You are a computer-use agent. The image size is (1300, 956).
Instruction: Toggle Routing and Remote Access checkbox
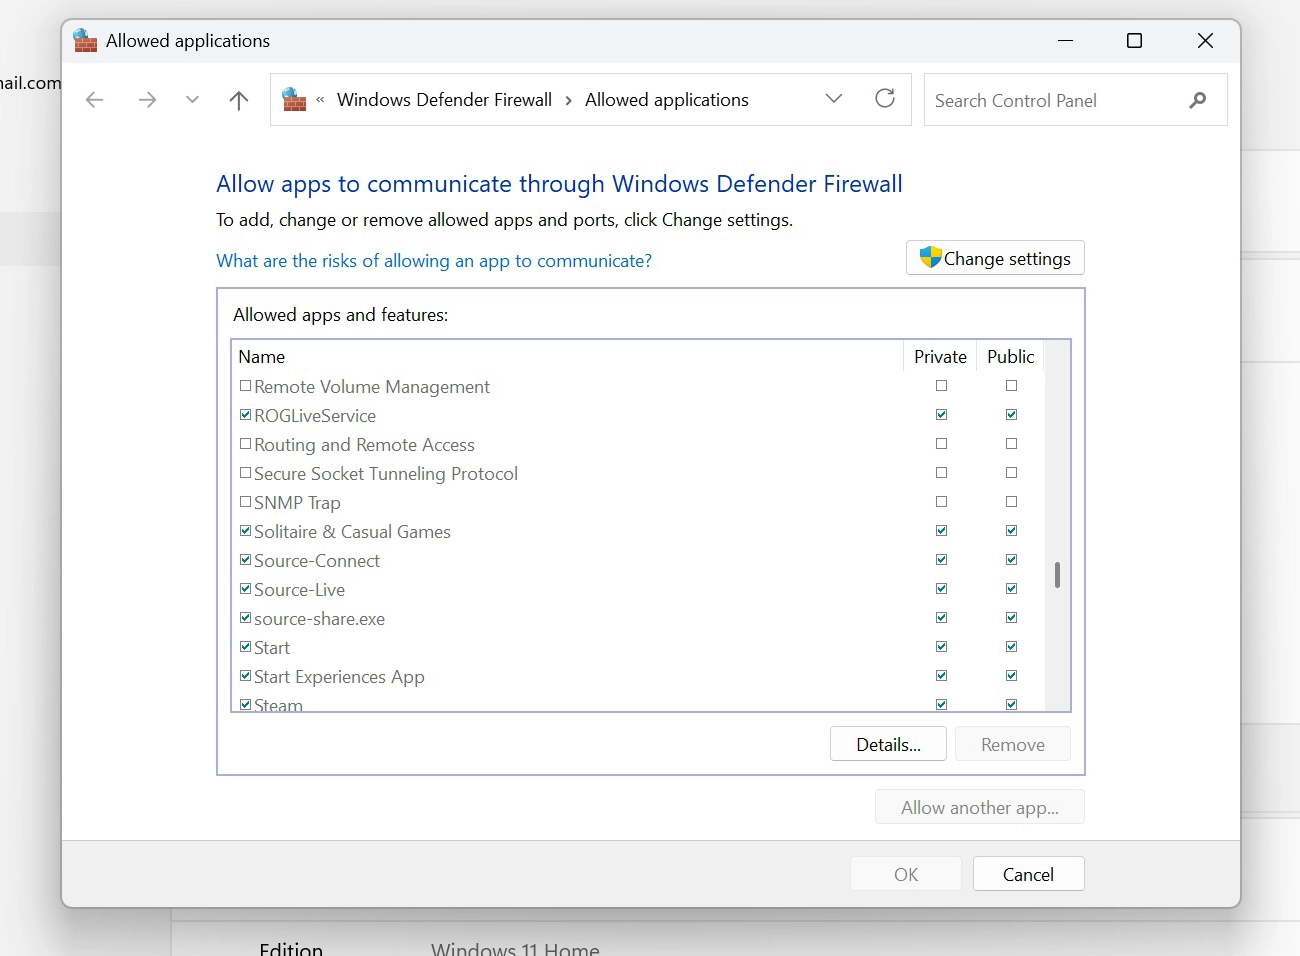[x=245, y=444]
